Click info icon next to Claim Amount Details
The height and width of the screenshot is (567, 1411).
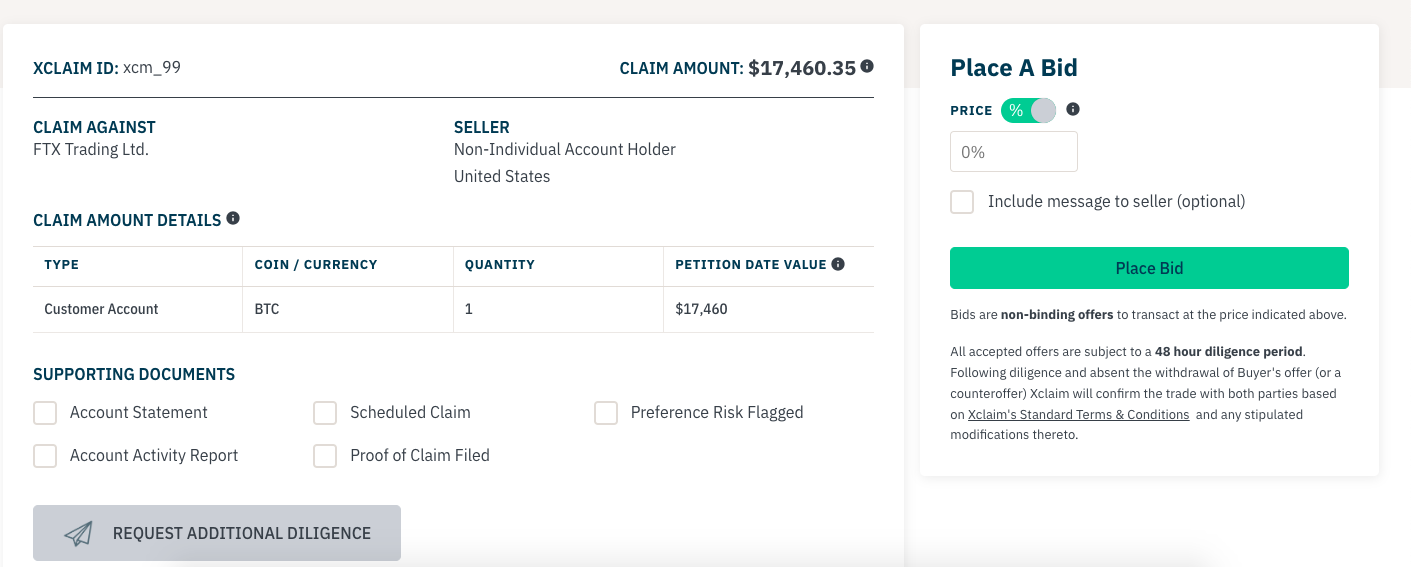coord(233,218)
